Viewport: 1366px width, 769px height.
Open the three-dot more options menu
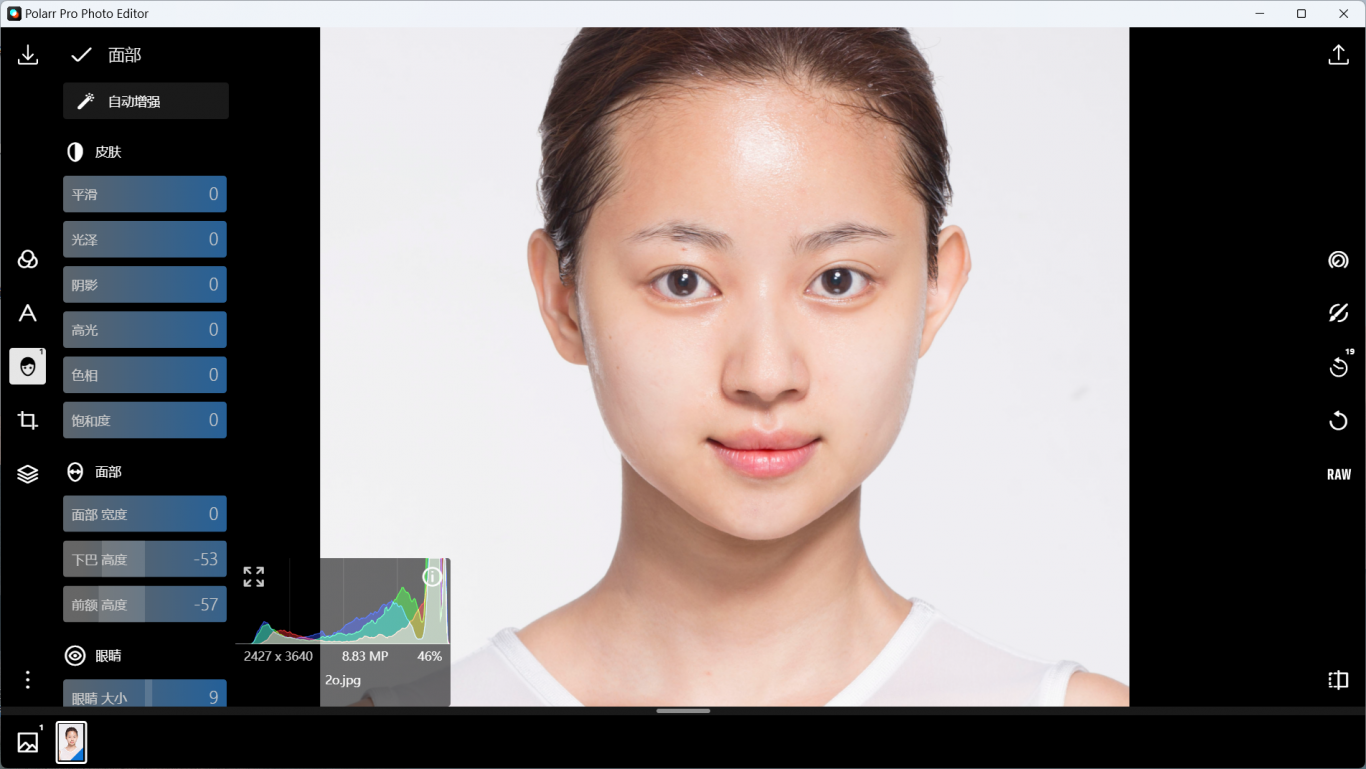(x=28, y=680)
